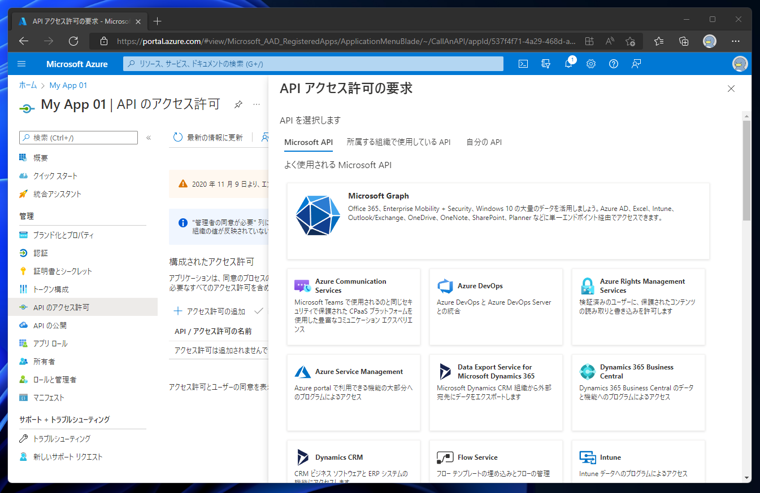Select Azure Rights Management Services API
This screenshot has width=760, height=493.
(638, 307)
